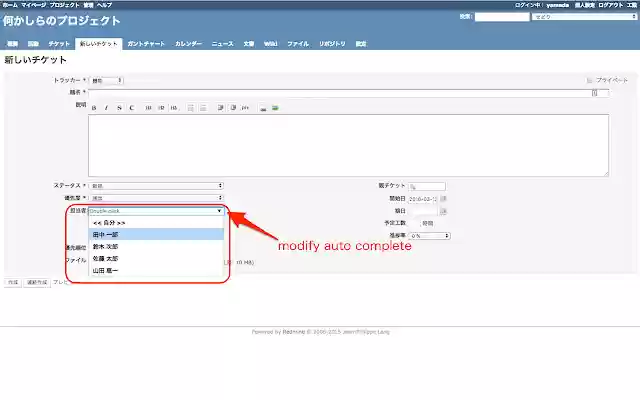Insert unordered list in description
This screenshot has height=400, width=640.
pos(191,108)
